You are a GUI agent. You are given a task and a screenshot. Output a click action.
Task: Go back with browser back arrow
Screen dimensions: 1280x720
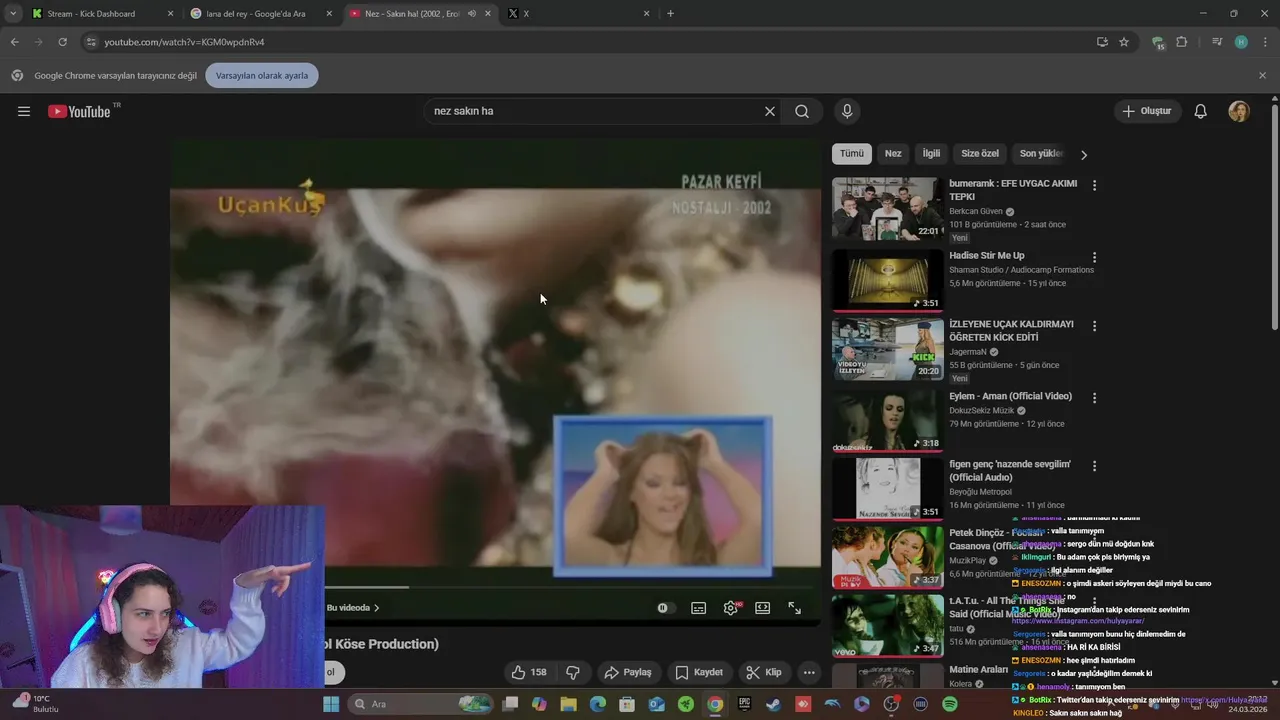14,42
